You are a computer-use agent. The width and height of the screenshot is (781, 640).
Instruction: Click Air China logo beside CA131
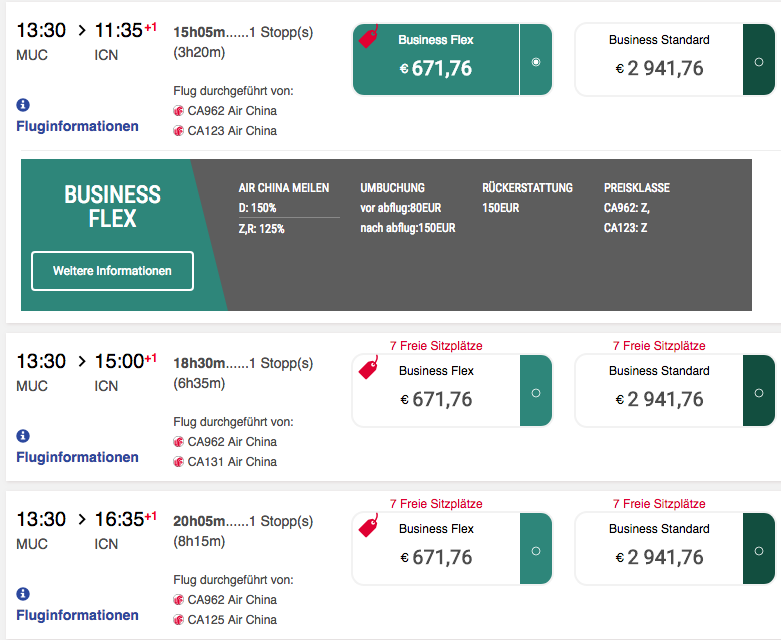coord(179,462)
